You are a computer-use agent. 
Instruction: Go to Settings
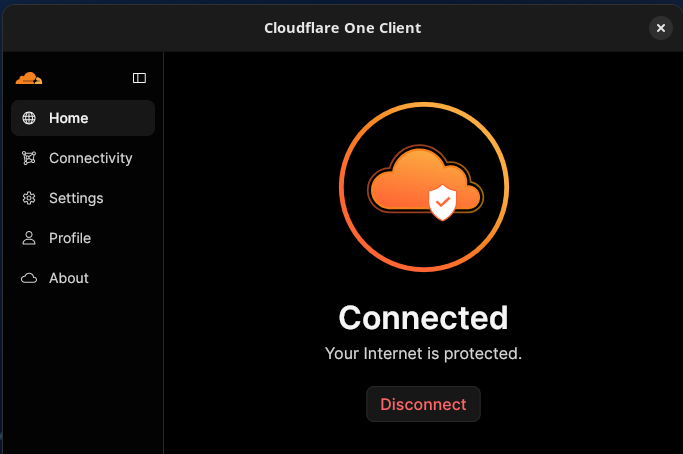[x=83, y=198]
